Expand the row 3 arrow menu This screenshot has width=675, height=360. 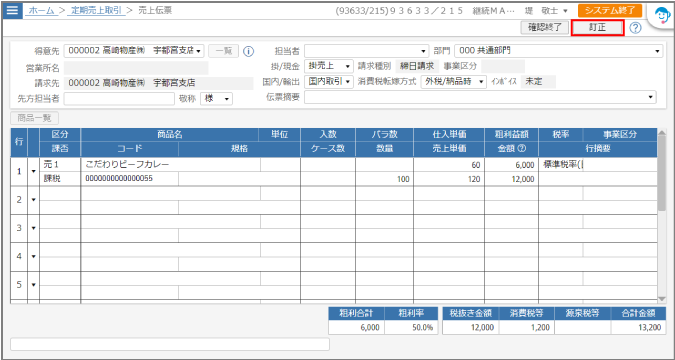point(34,228)
